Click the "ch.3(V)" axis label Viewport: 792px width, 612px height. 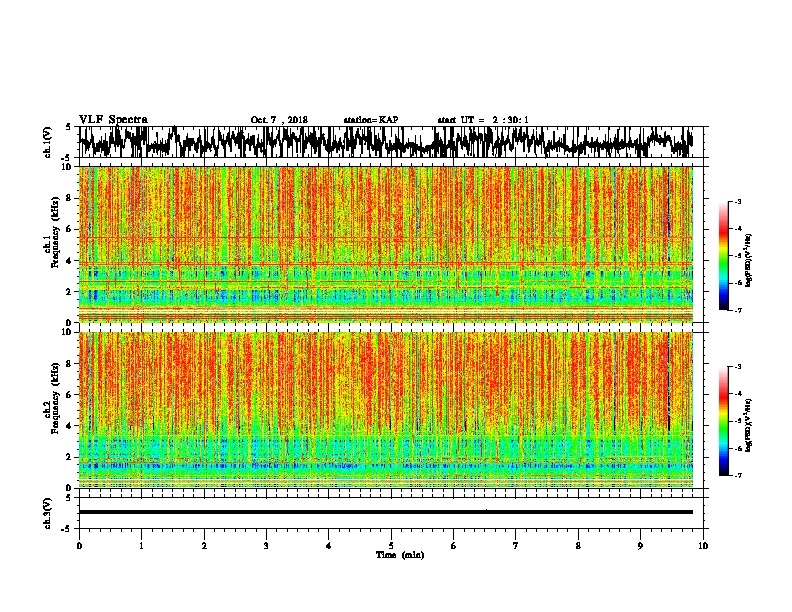point(48,513)
